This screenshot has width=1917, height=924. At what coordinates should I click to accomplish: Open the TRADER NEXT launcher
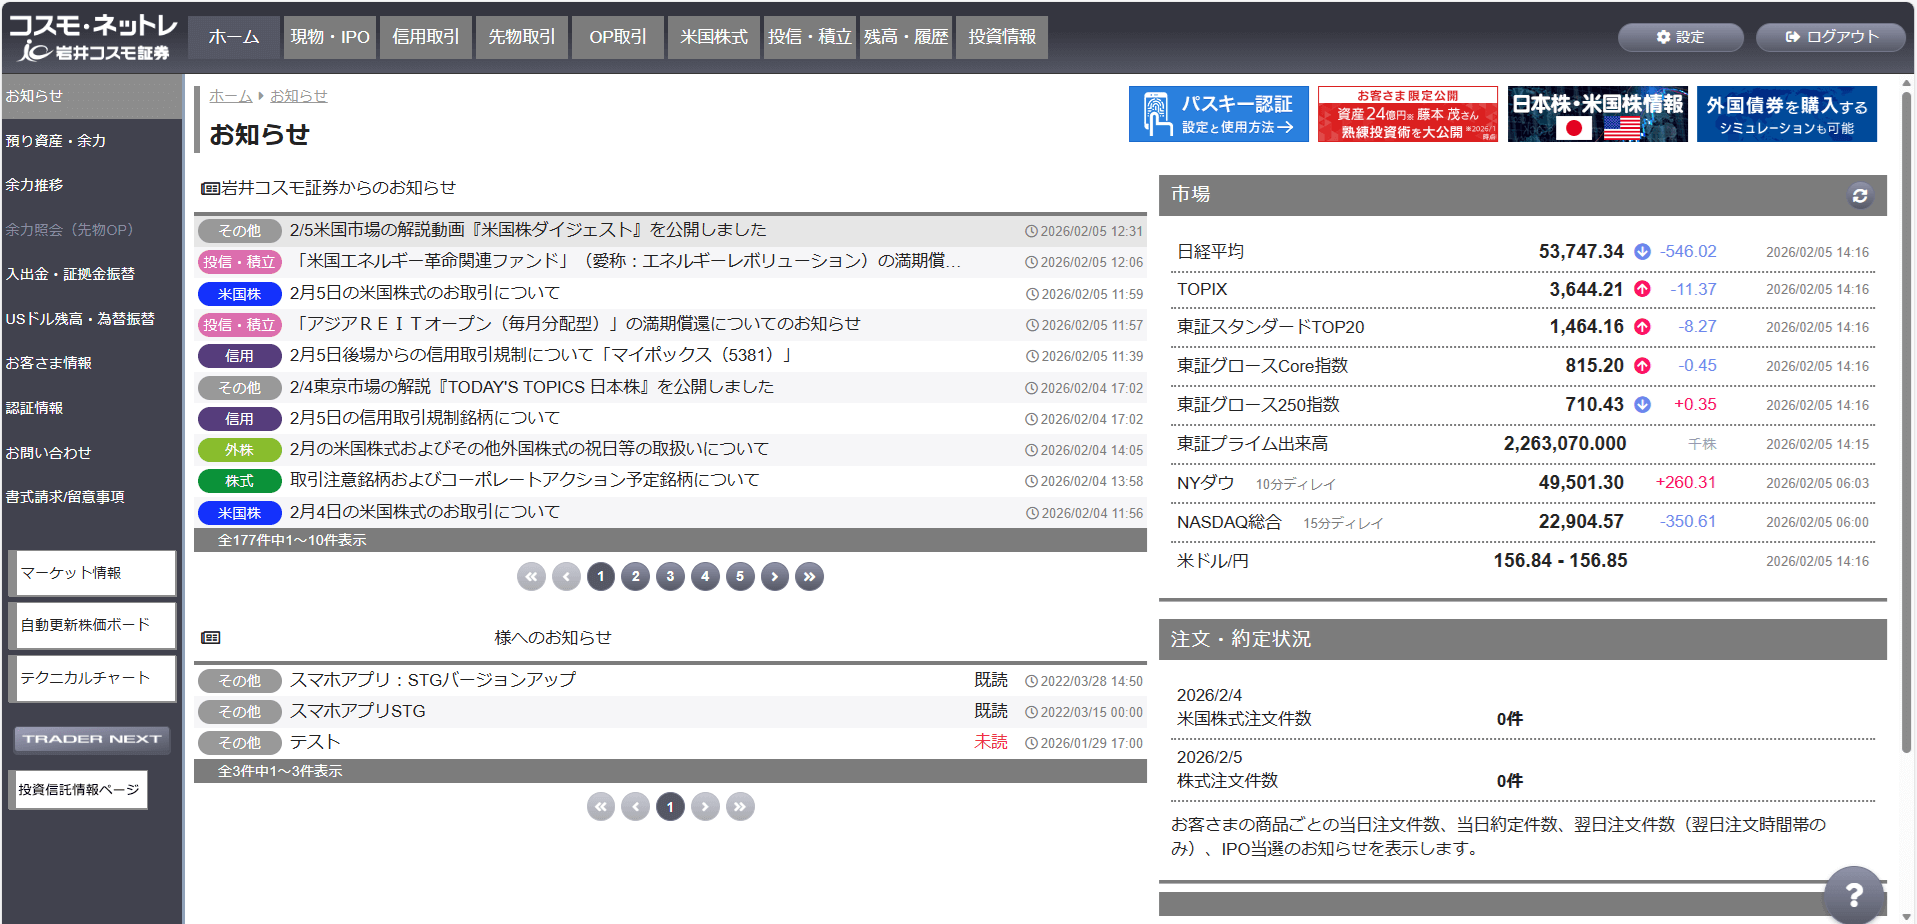(x=92, y=739)
